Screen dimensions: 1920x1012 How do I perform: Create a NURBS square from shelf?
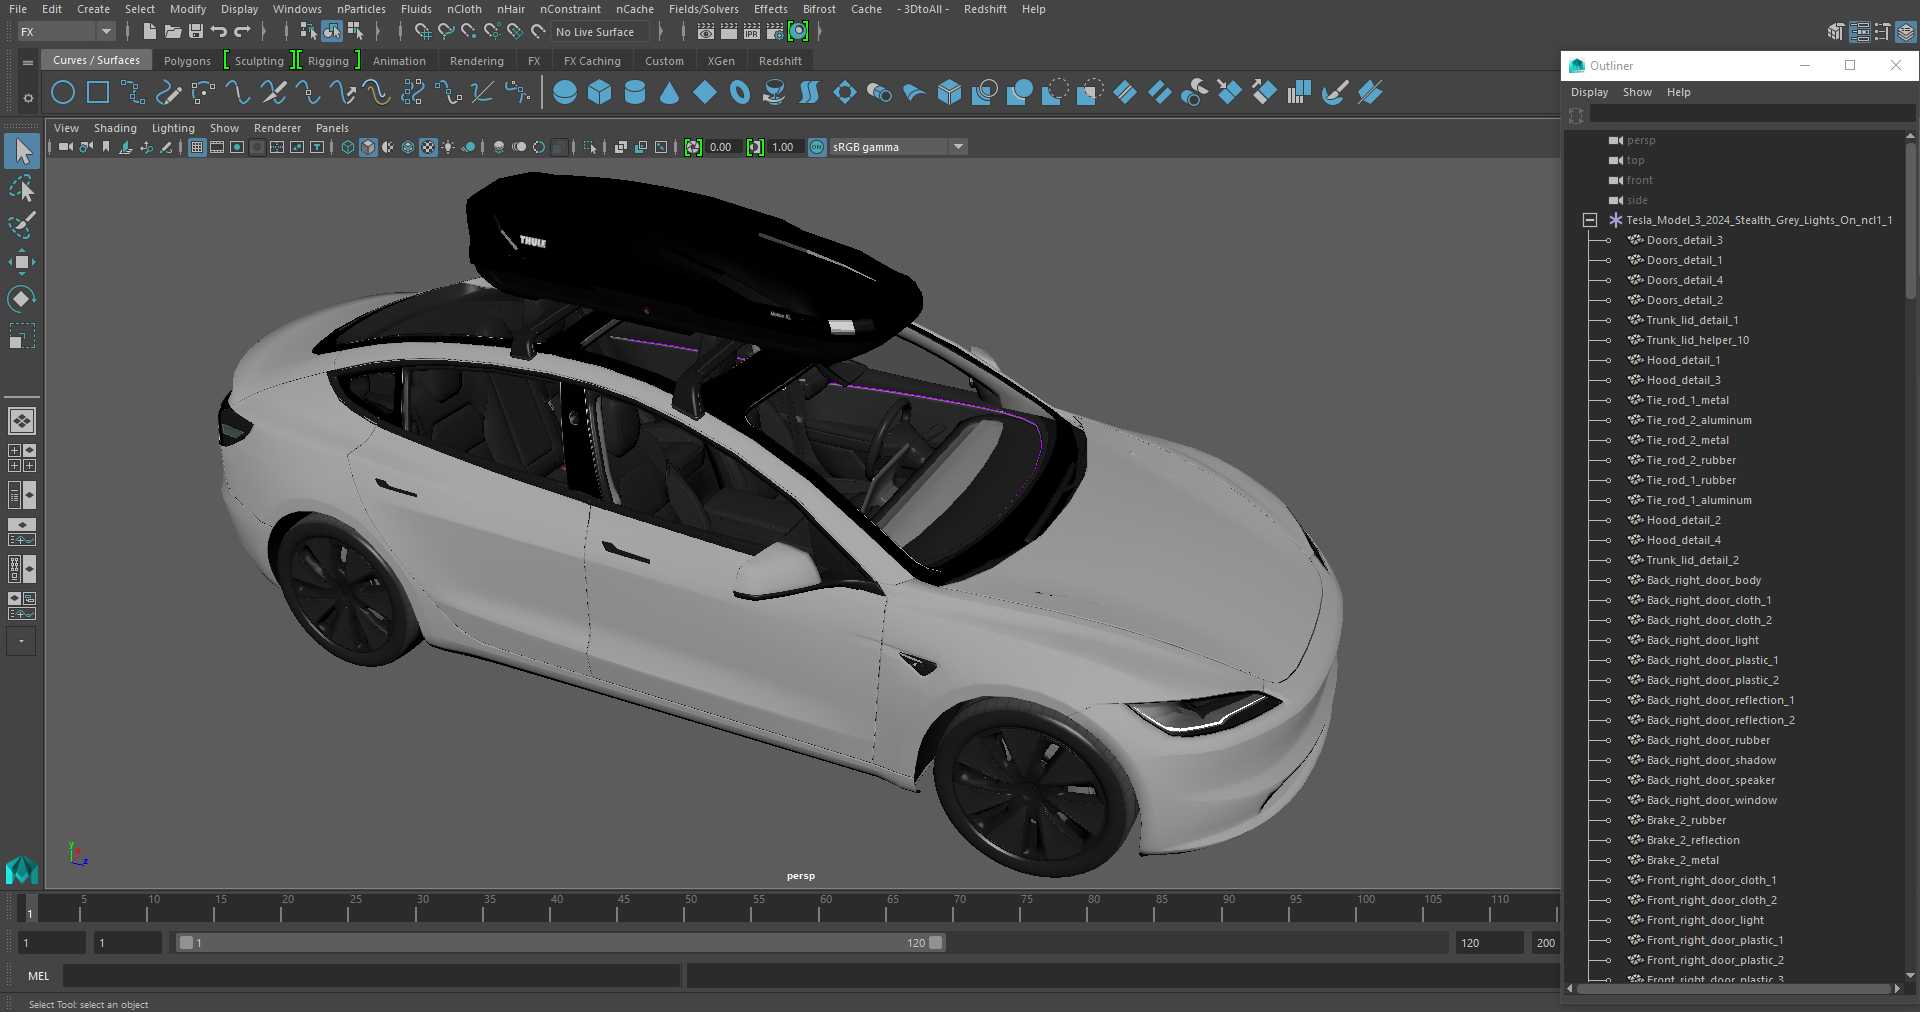pyautogui.click(x=98, y=93)
